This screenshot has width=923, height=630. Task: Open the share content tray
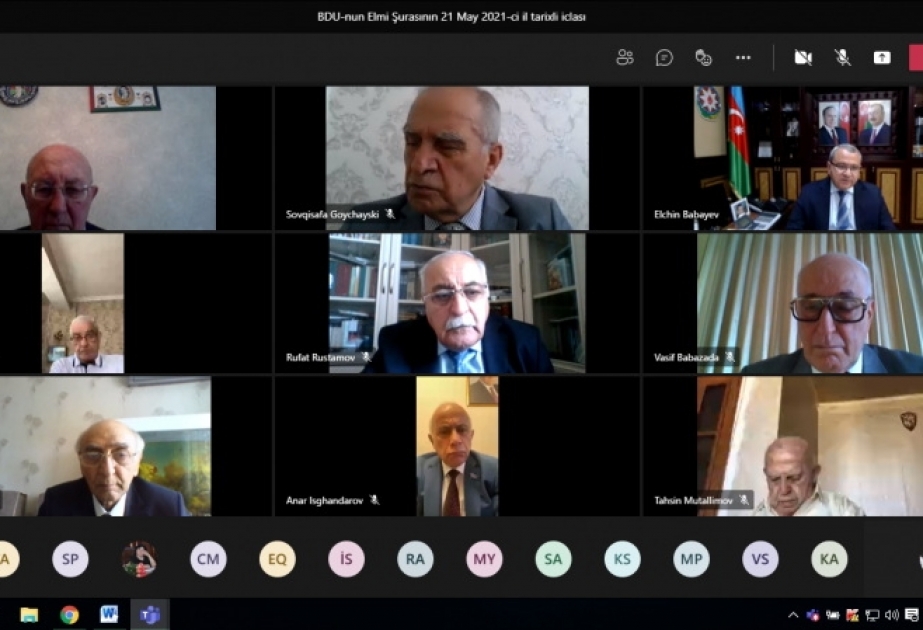[x=882, y=58]
